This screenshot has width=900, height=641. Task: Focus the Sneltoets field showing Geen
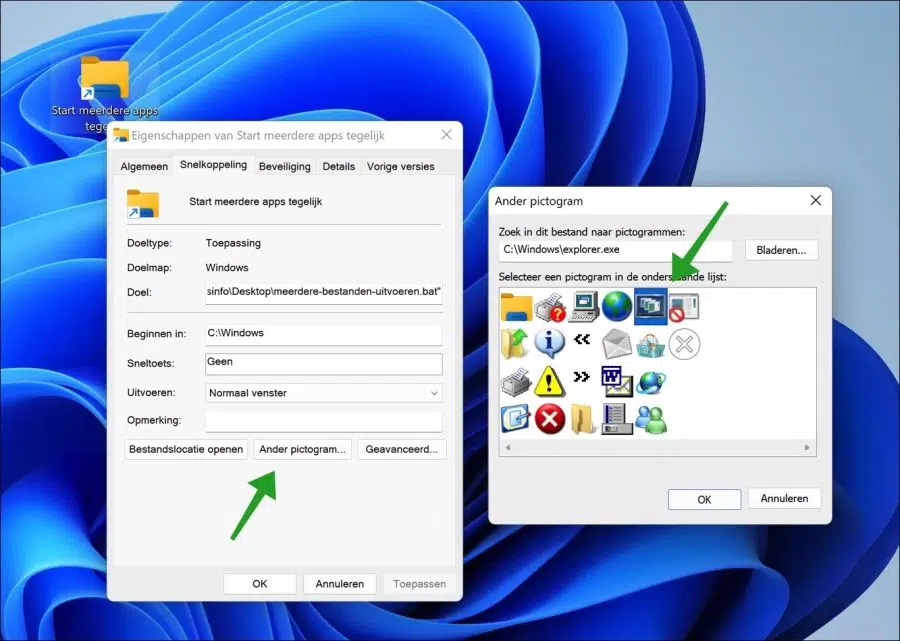point(324,363)
